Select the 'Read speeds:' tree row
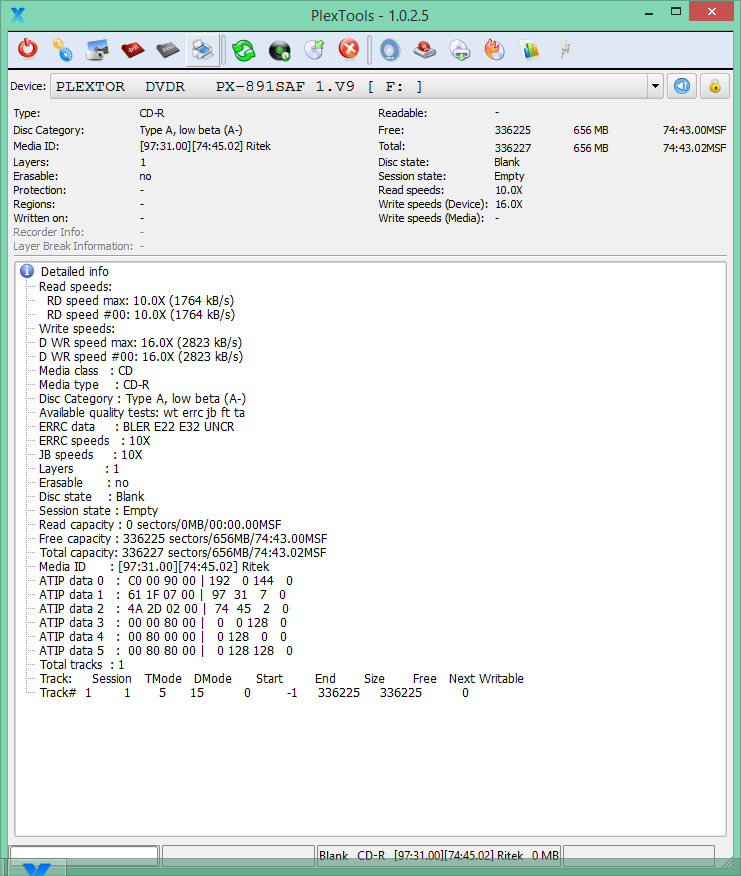The height and width of the screenshot is (876, 741). (x=75, y=287)
